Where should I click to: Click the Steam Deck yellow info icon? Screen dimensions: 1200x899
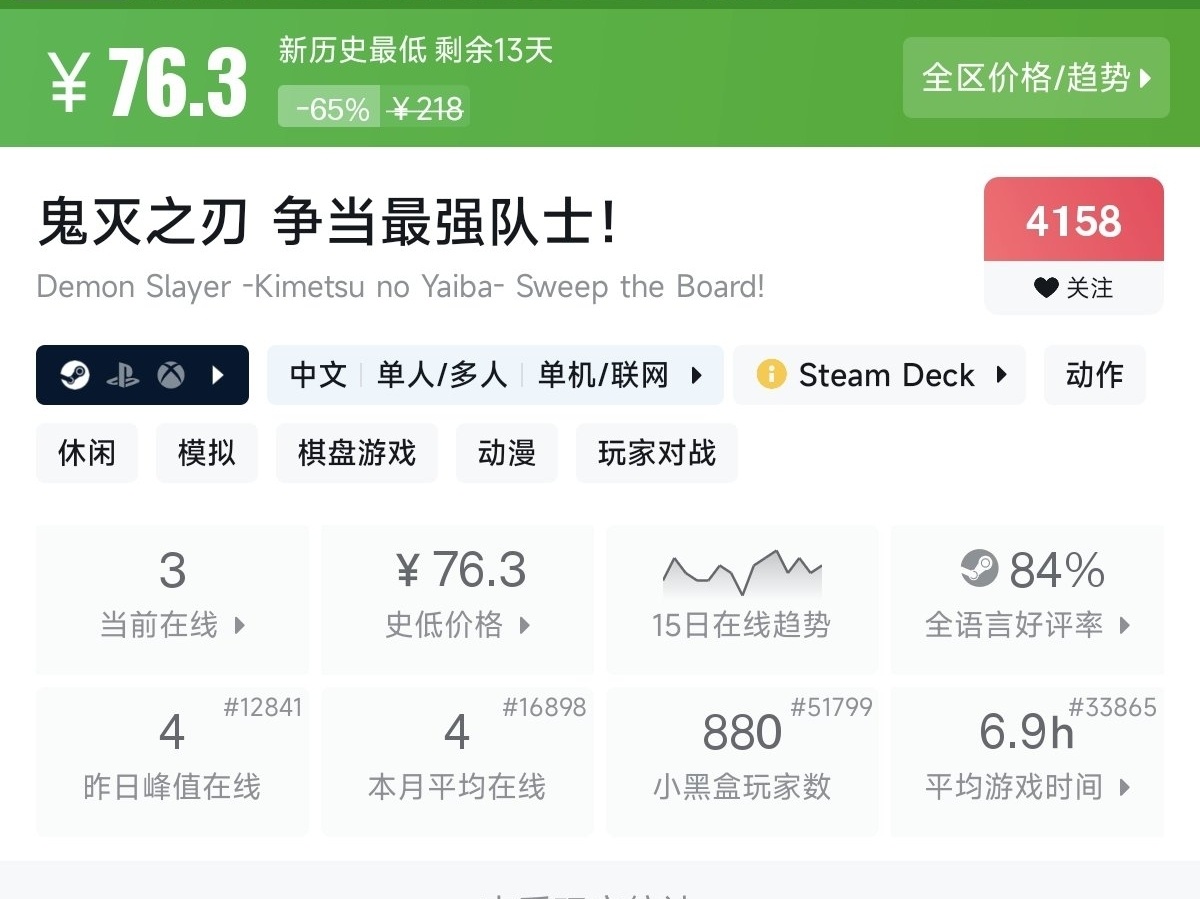[771, 375]
